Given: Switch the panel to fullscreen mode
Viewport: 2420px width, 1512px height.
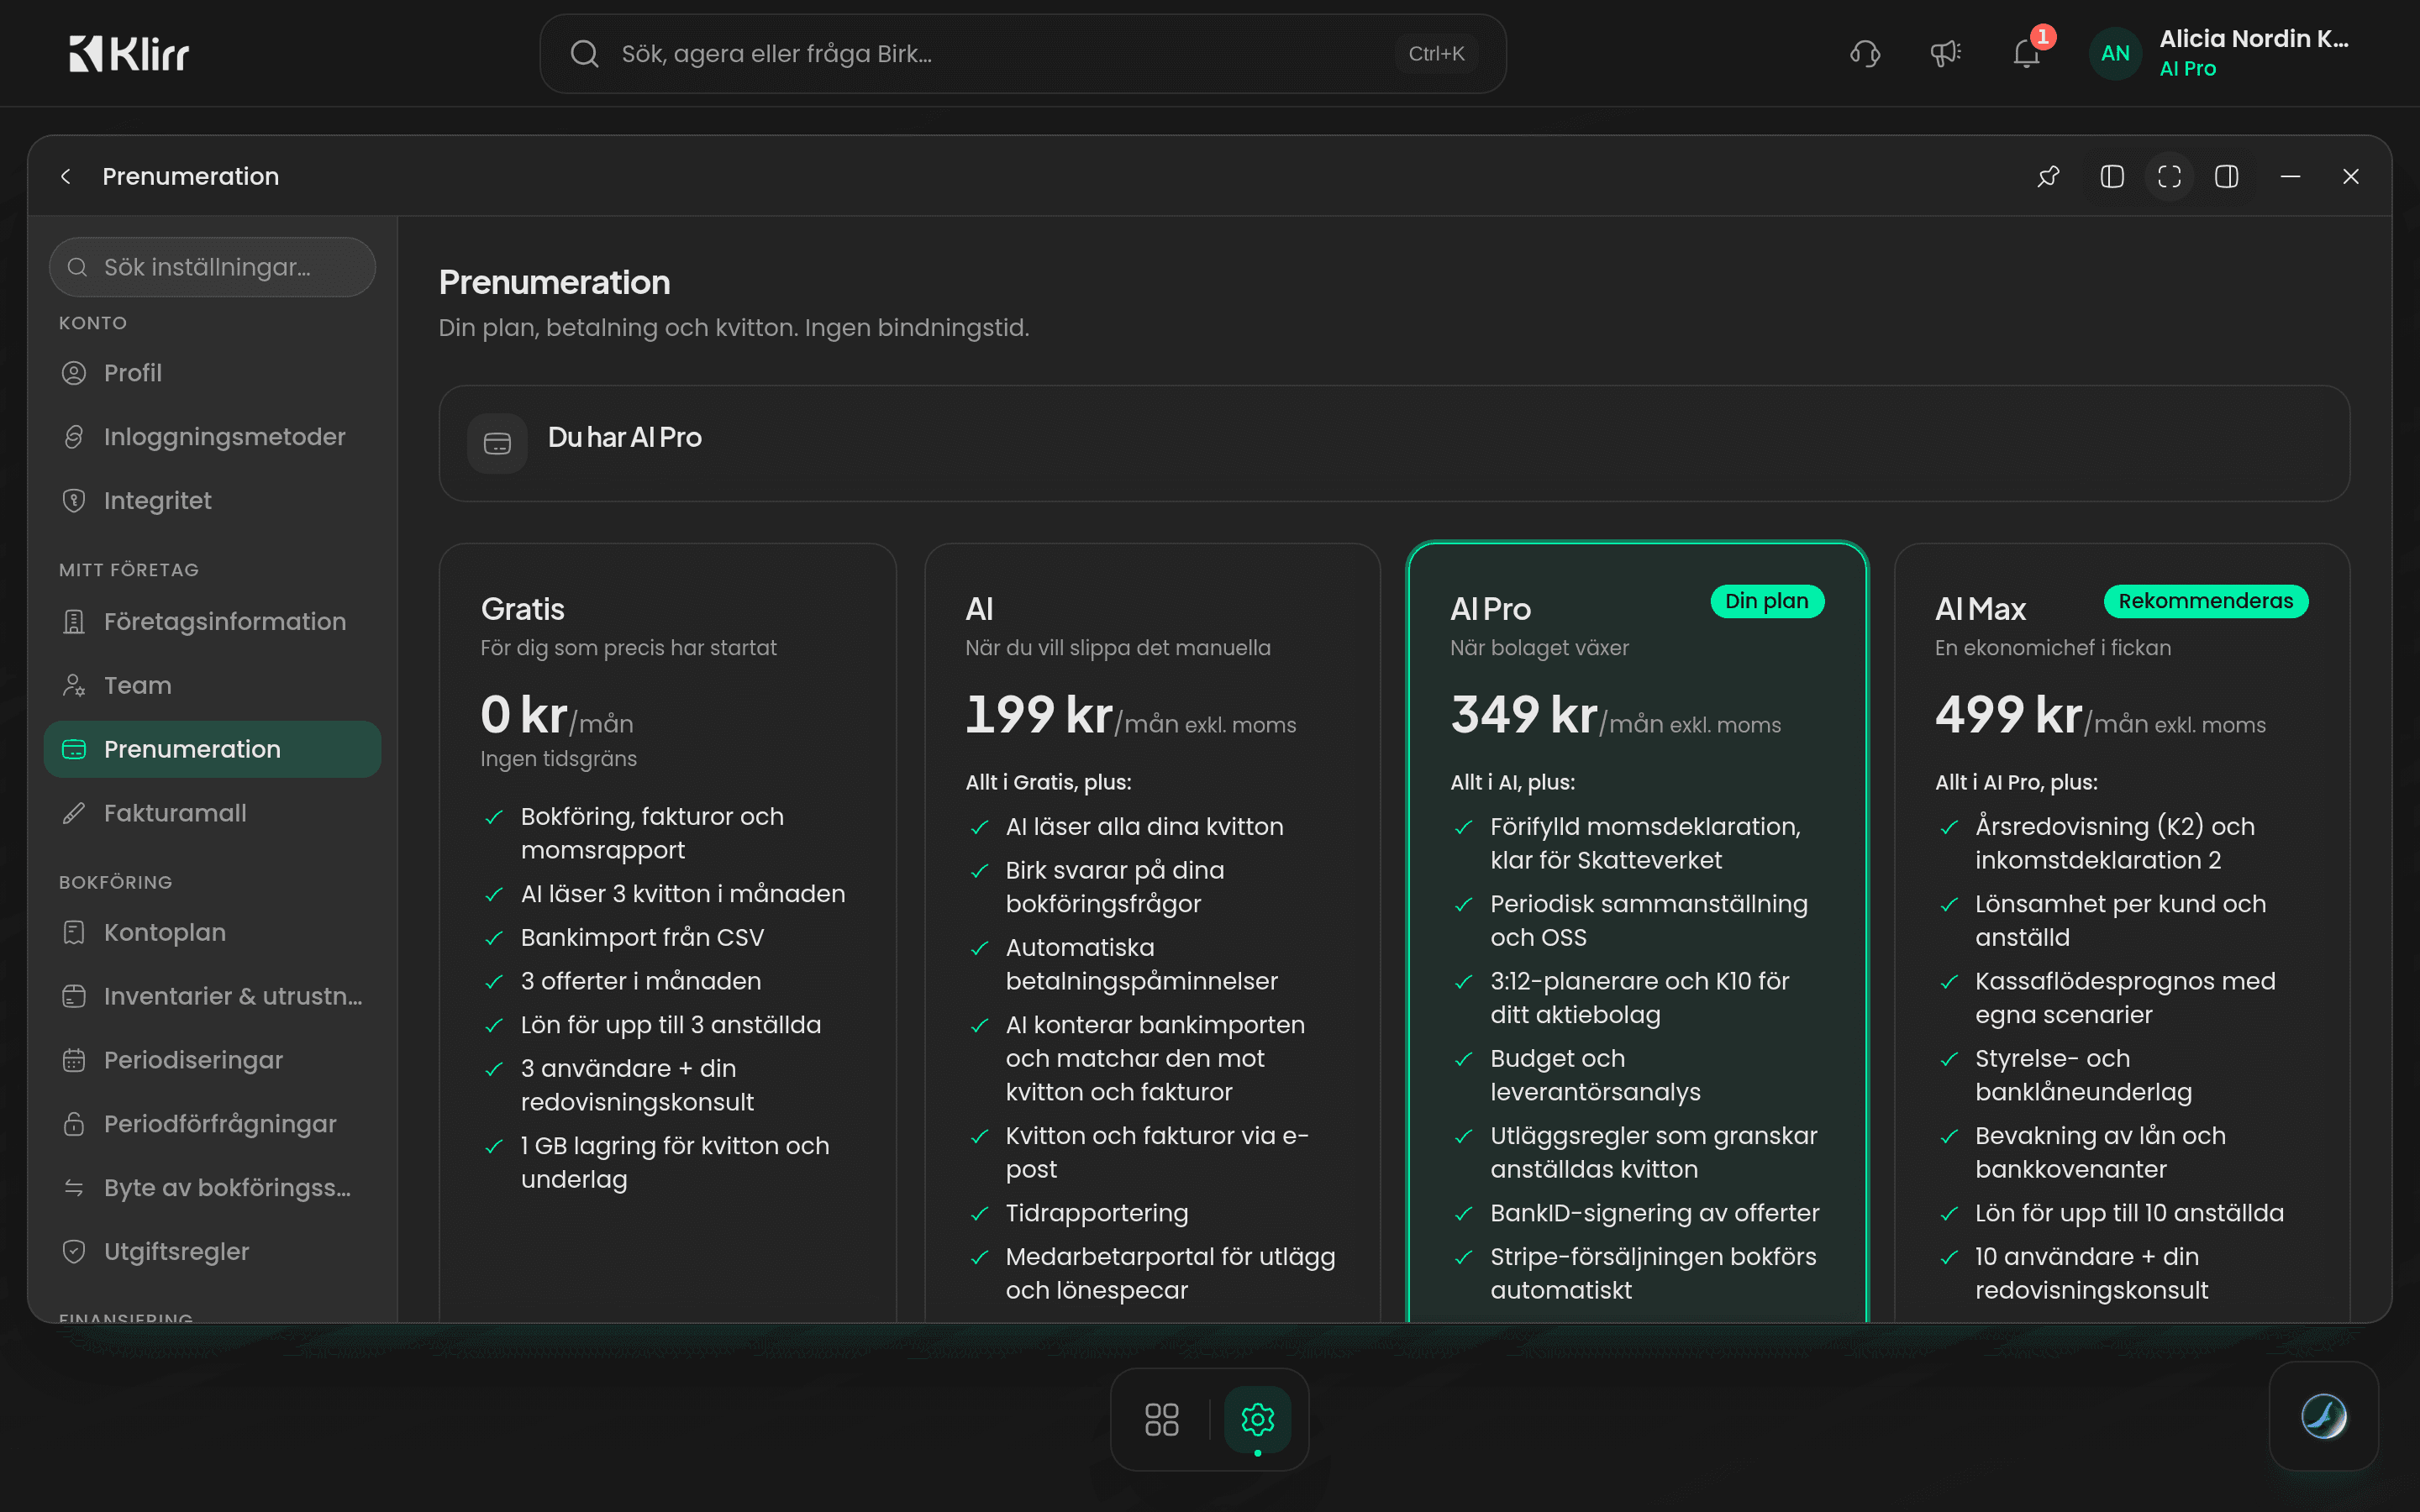Looking at the screenshot, I should [x=2169, y=176].
